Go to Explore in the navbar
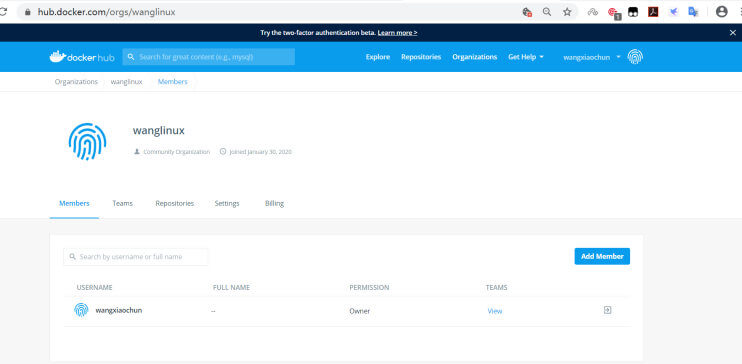 [378, 57]
